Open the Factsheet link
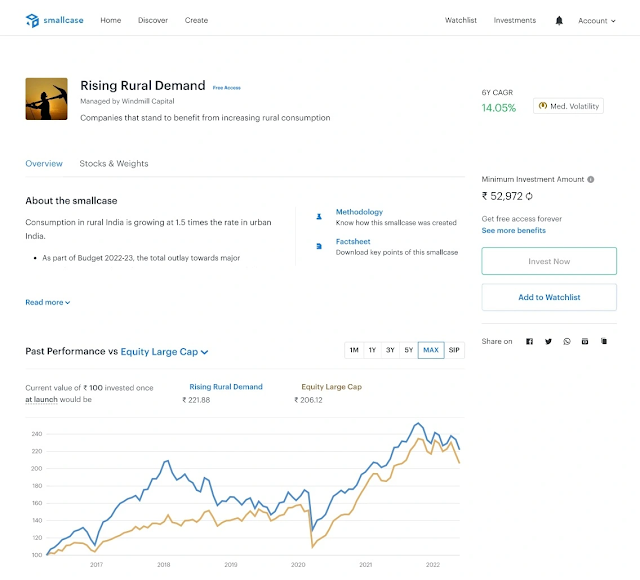The width and height of the screenshot is (640, 580). (x=353, y=242)
